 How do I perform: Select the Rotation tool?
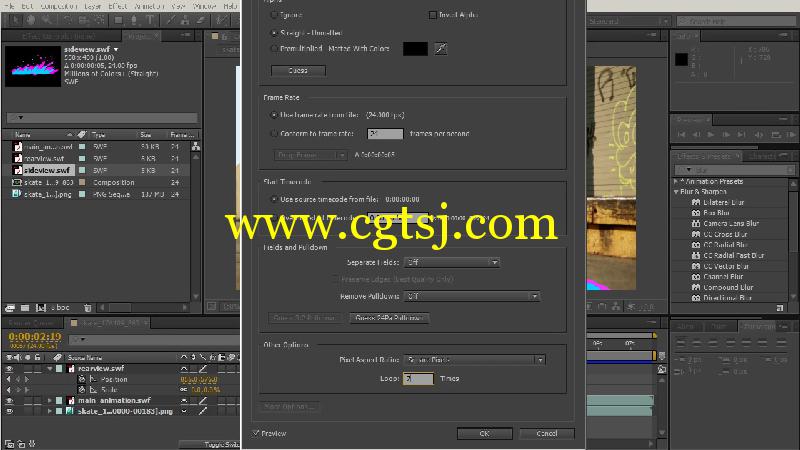point(67,20)
